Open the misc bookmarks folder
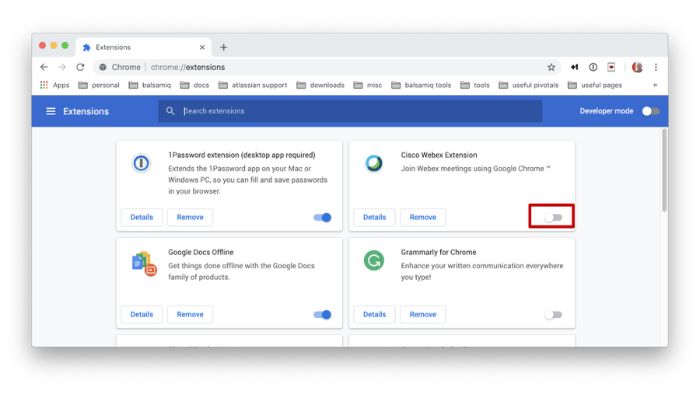 [x=367, y=85]
